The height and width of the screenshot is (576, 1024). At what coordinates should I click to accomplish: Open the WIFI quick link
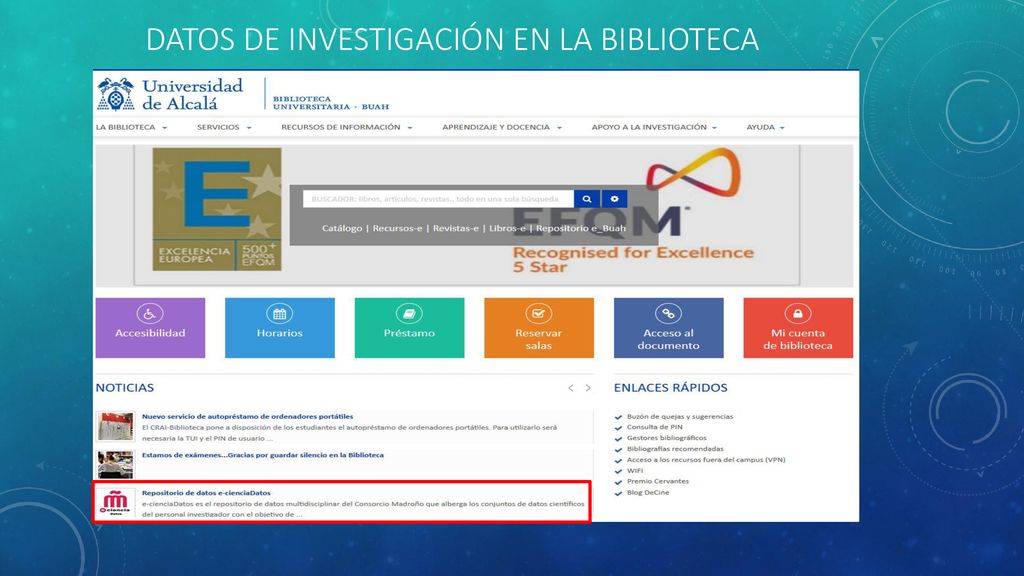(x=635, y=471)
